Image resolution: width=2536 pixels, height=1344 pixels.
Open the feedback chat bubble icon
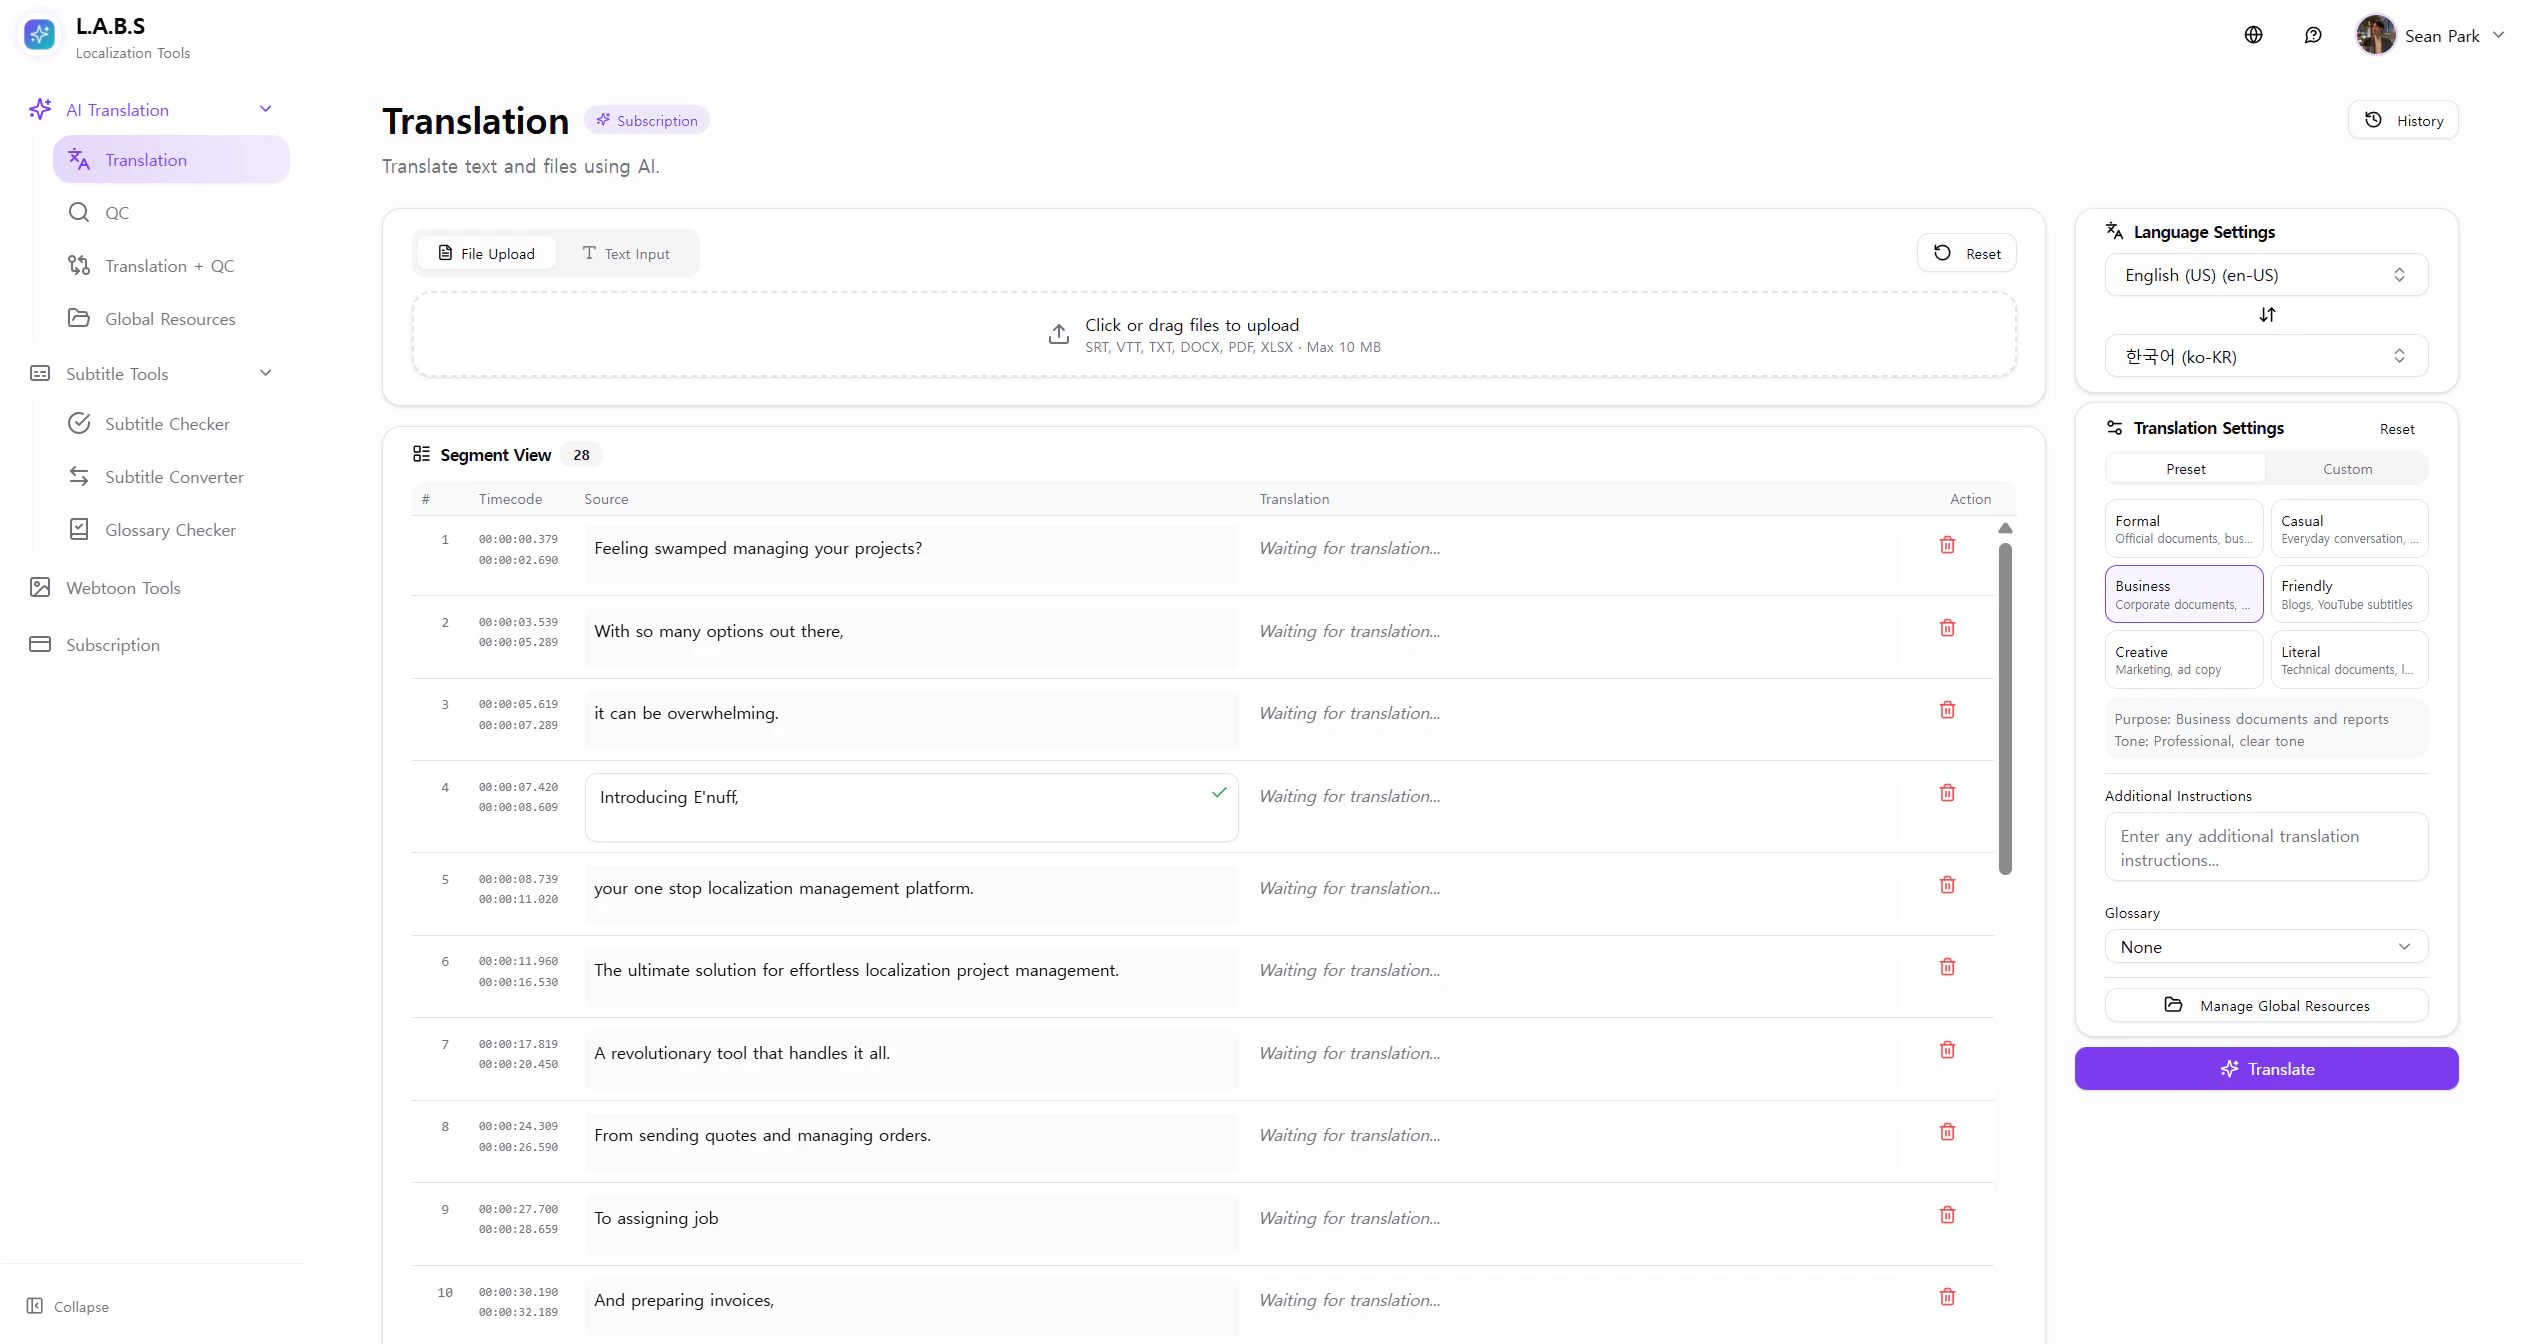(x=2312, y=35)
